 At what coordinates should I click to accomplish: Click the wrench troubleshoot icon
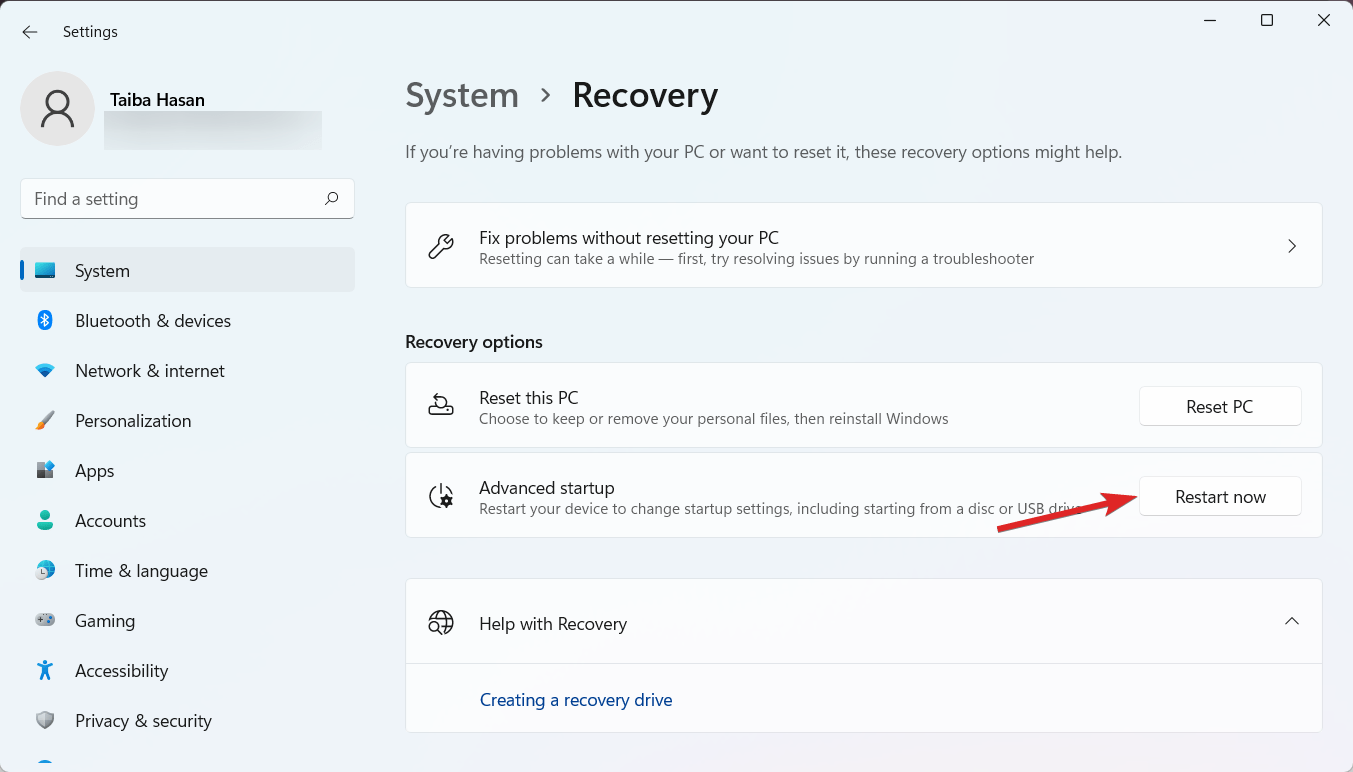(x=441, y=246)
